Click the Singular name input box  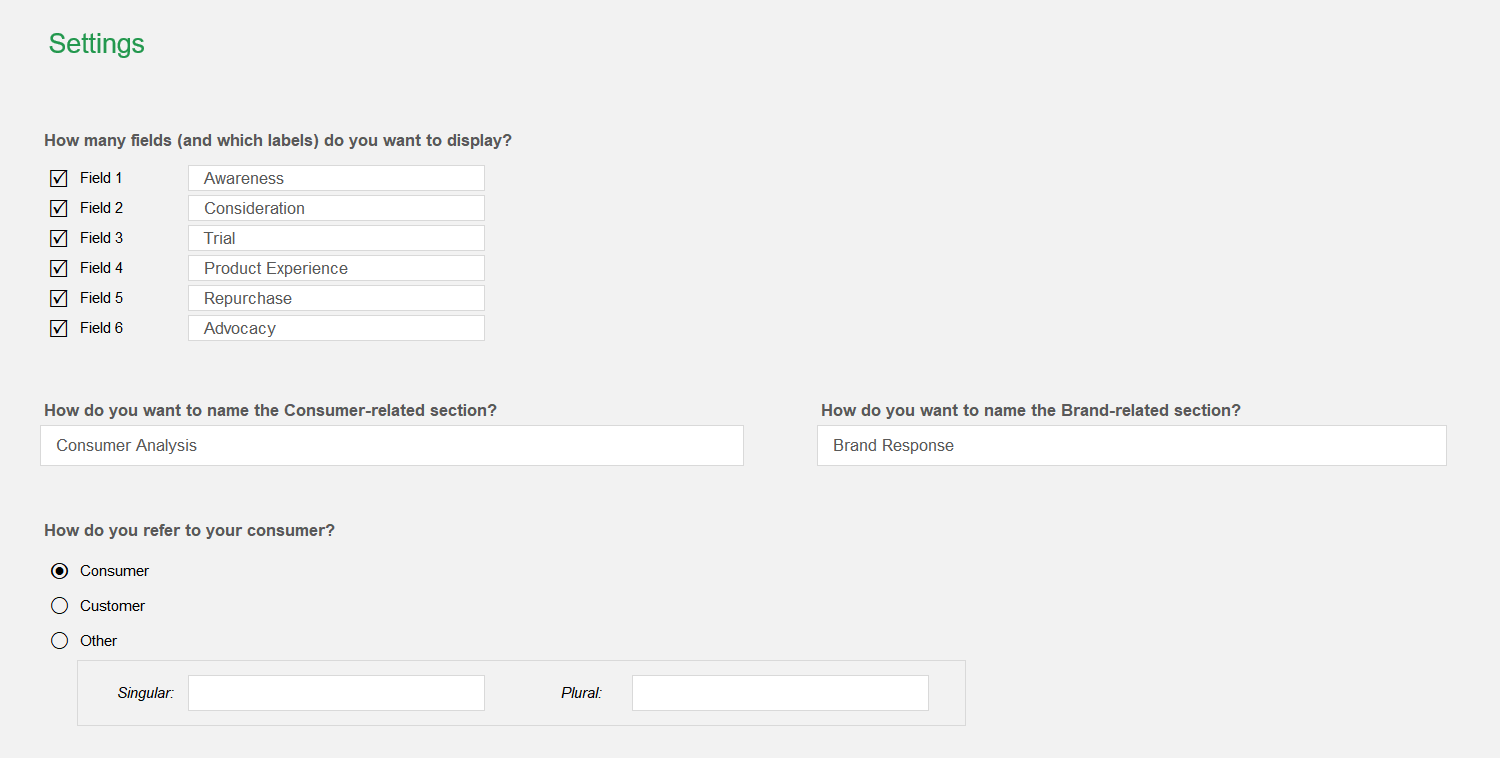(x=336, y=693)
